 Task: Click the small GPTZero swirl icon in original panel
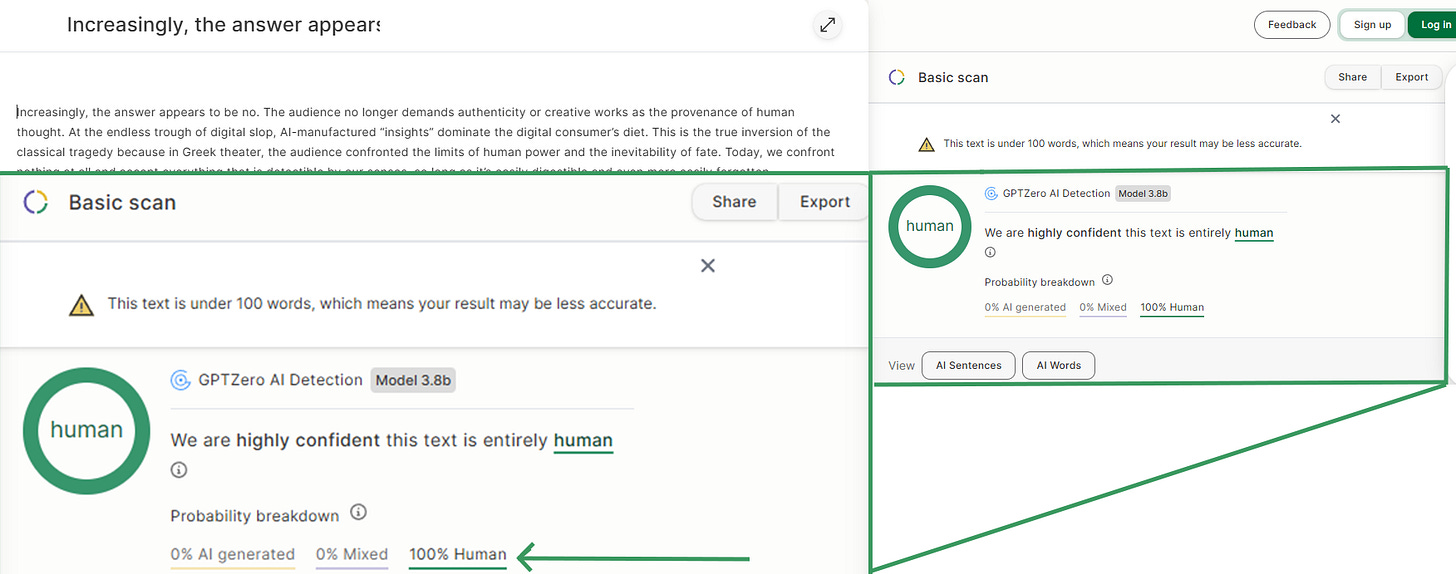[x=991, y=194]
